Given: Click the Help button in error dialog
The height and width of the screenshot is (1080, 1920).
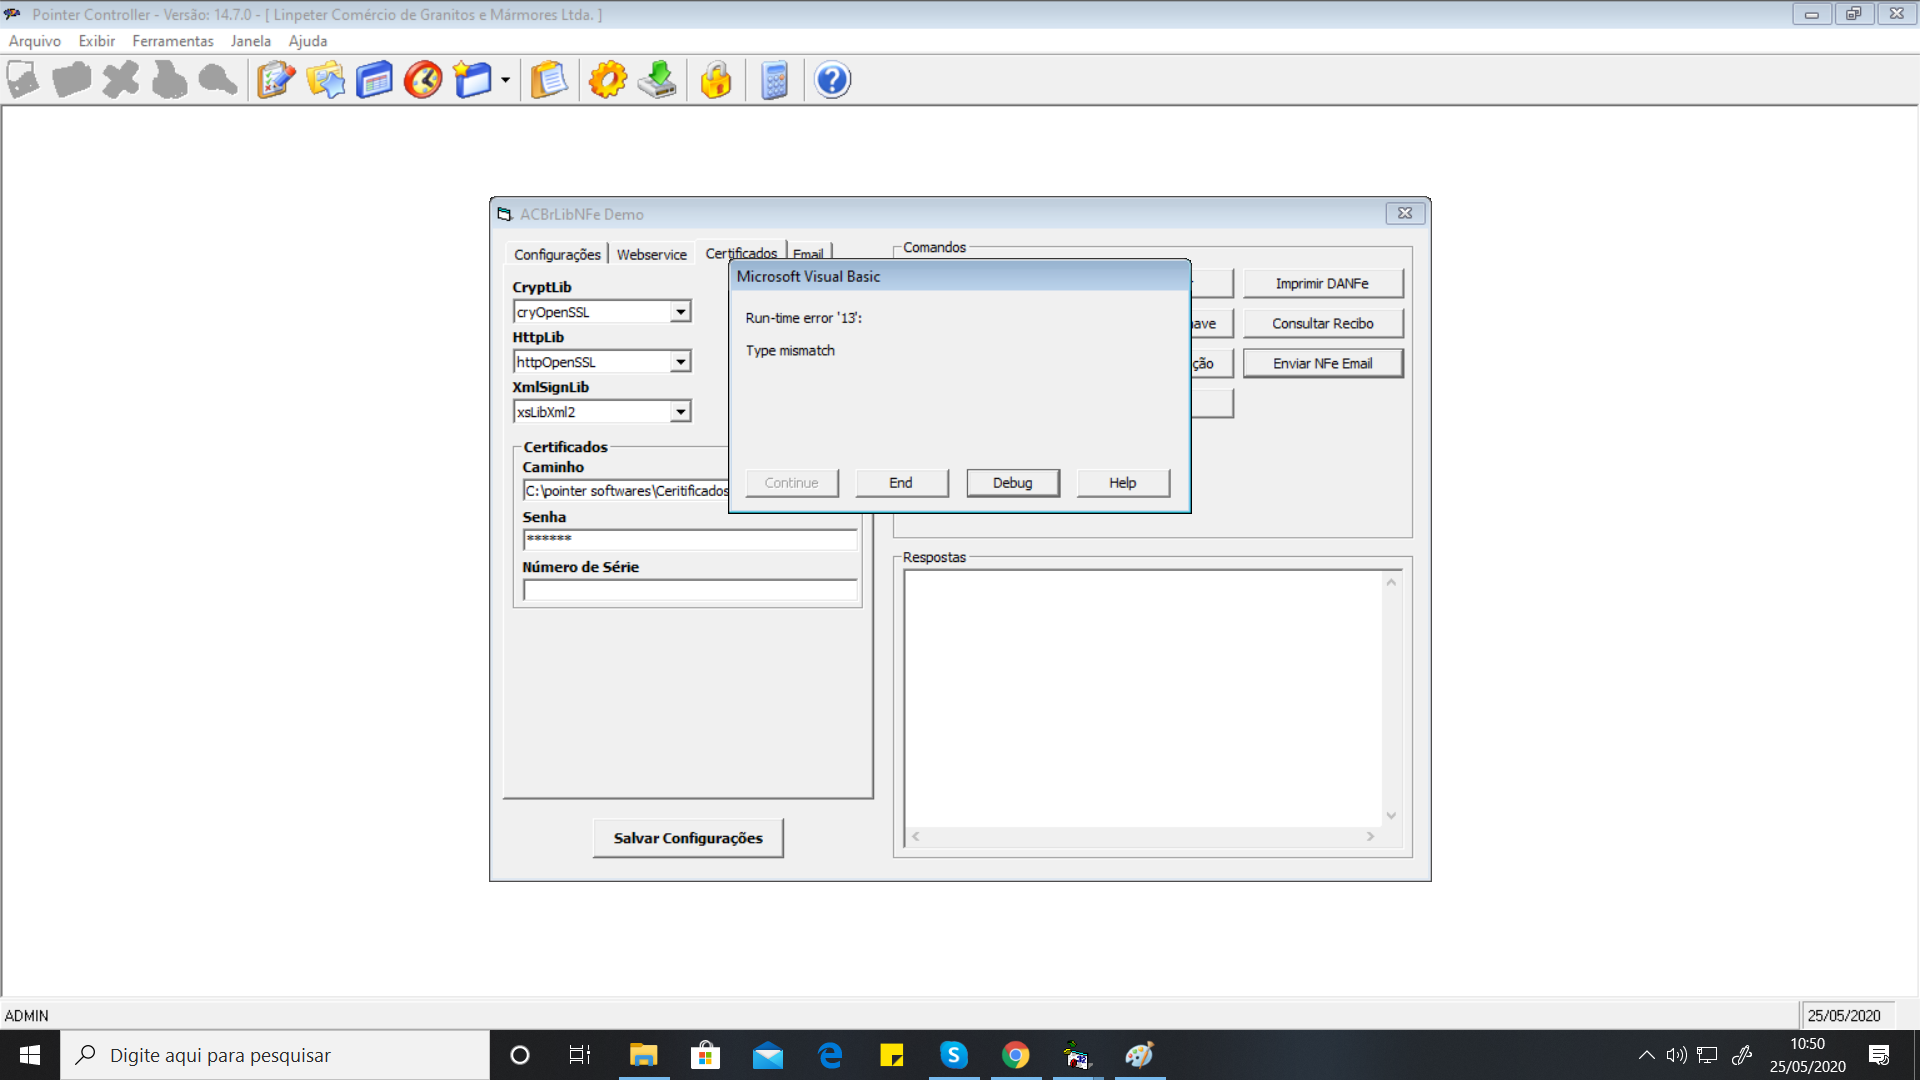Looking at the screenshot, I should [x=1123, y=483].
